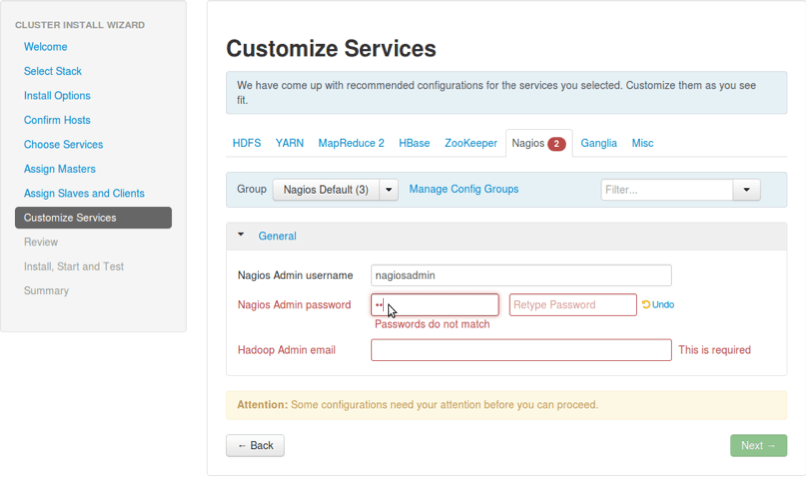
Task: Select the MapReduce 2 tab
Action: [351, 143]
